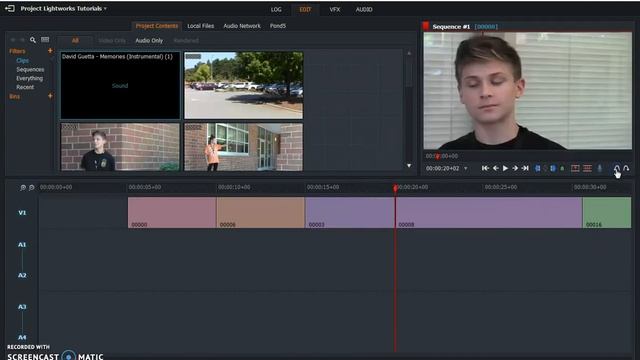Select Sequences in the filters list
The width and height of the screenshot is (640, 360).
pyautogui.click(x=30, y=69)
